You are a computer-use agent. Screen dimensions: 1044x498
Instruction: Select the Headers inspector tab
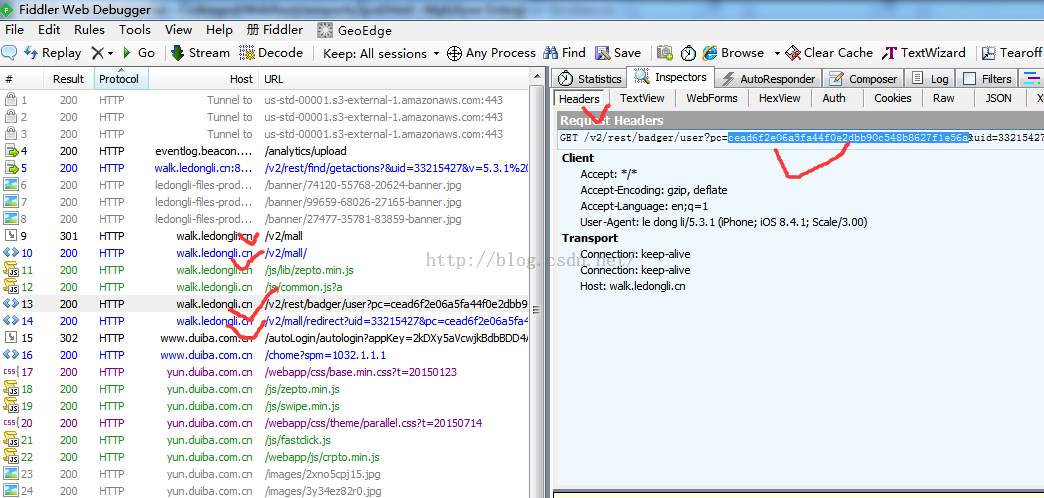[x=579, y=99]
